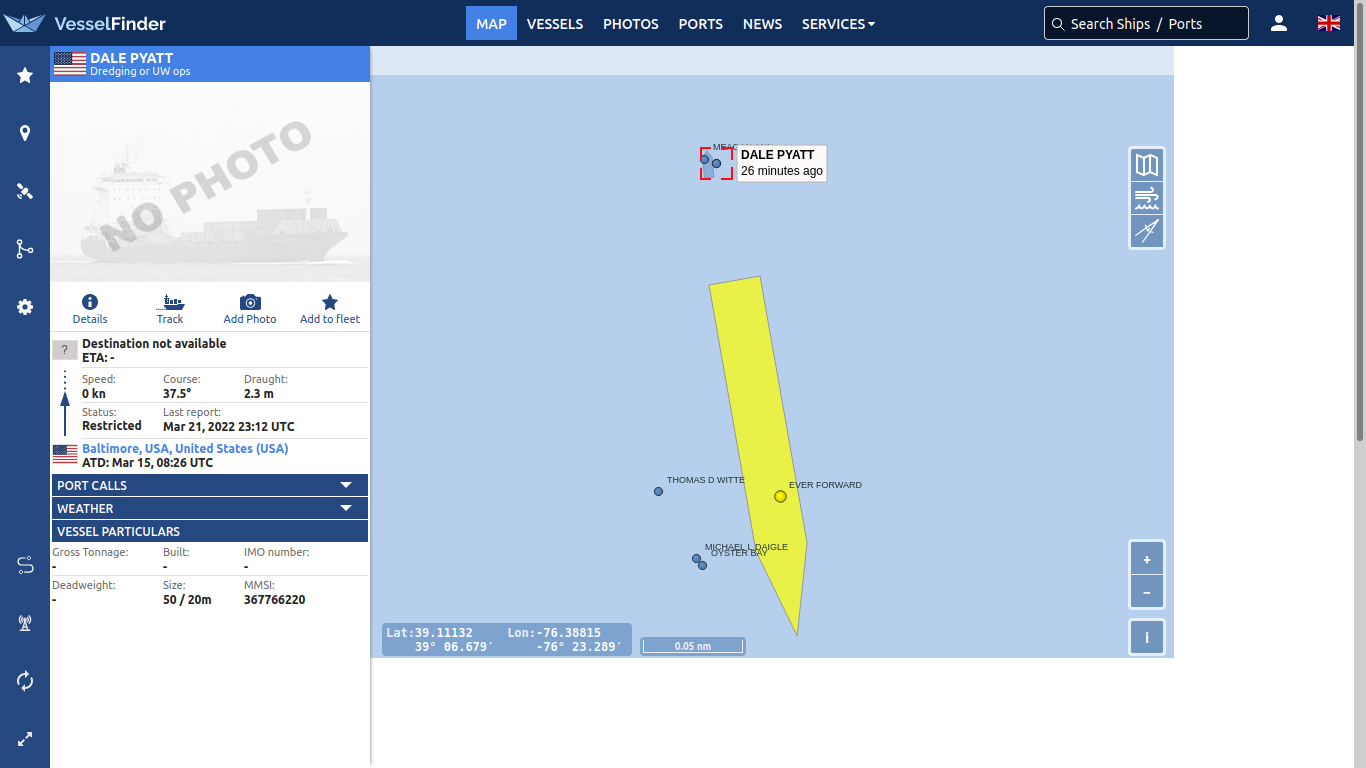Viewport: 1366px width, 768px height.
Task: Toggle the wind and weather layer icon
Action: point(1147,198)
